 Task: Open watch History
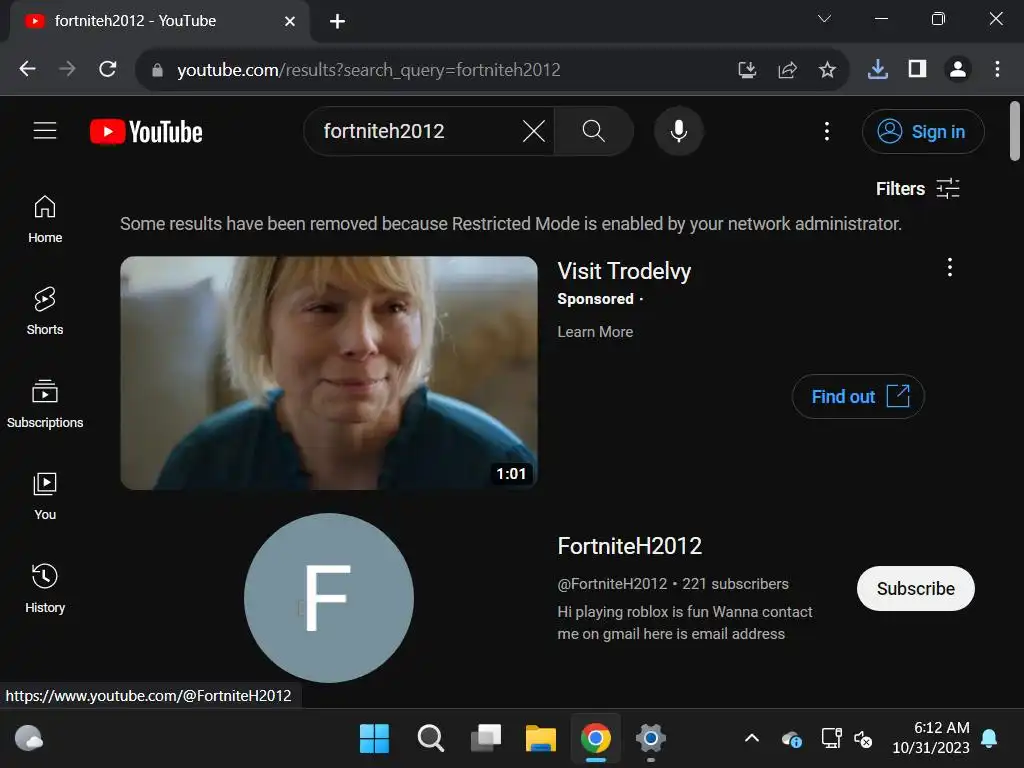coord(45,588)
